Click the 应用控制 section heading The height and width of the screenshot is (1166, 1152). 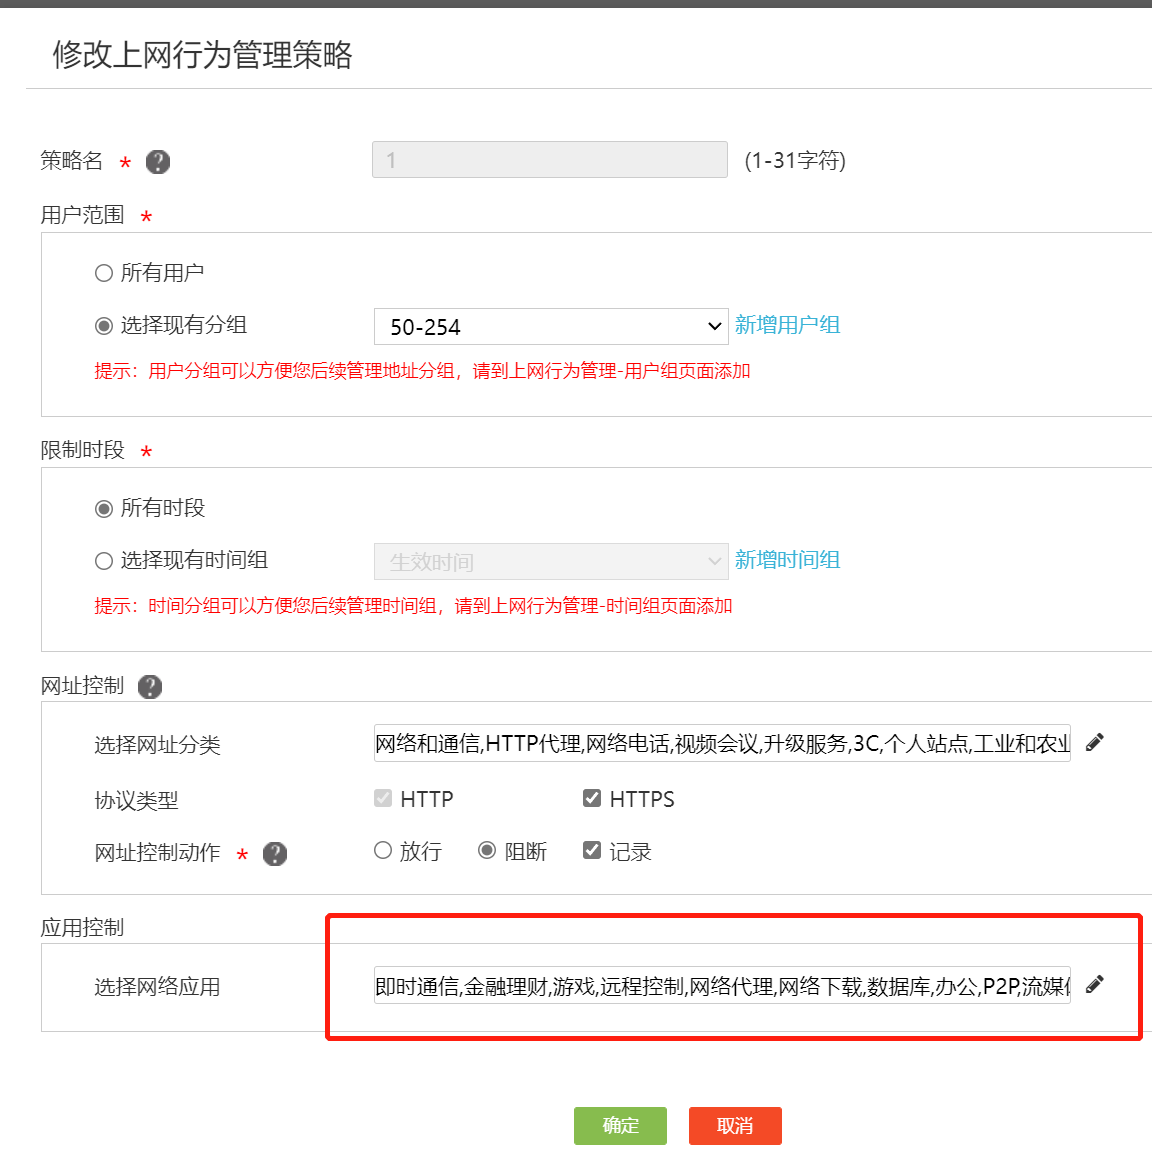(x=83, y=927)
